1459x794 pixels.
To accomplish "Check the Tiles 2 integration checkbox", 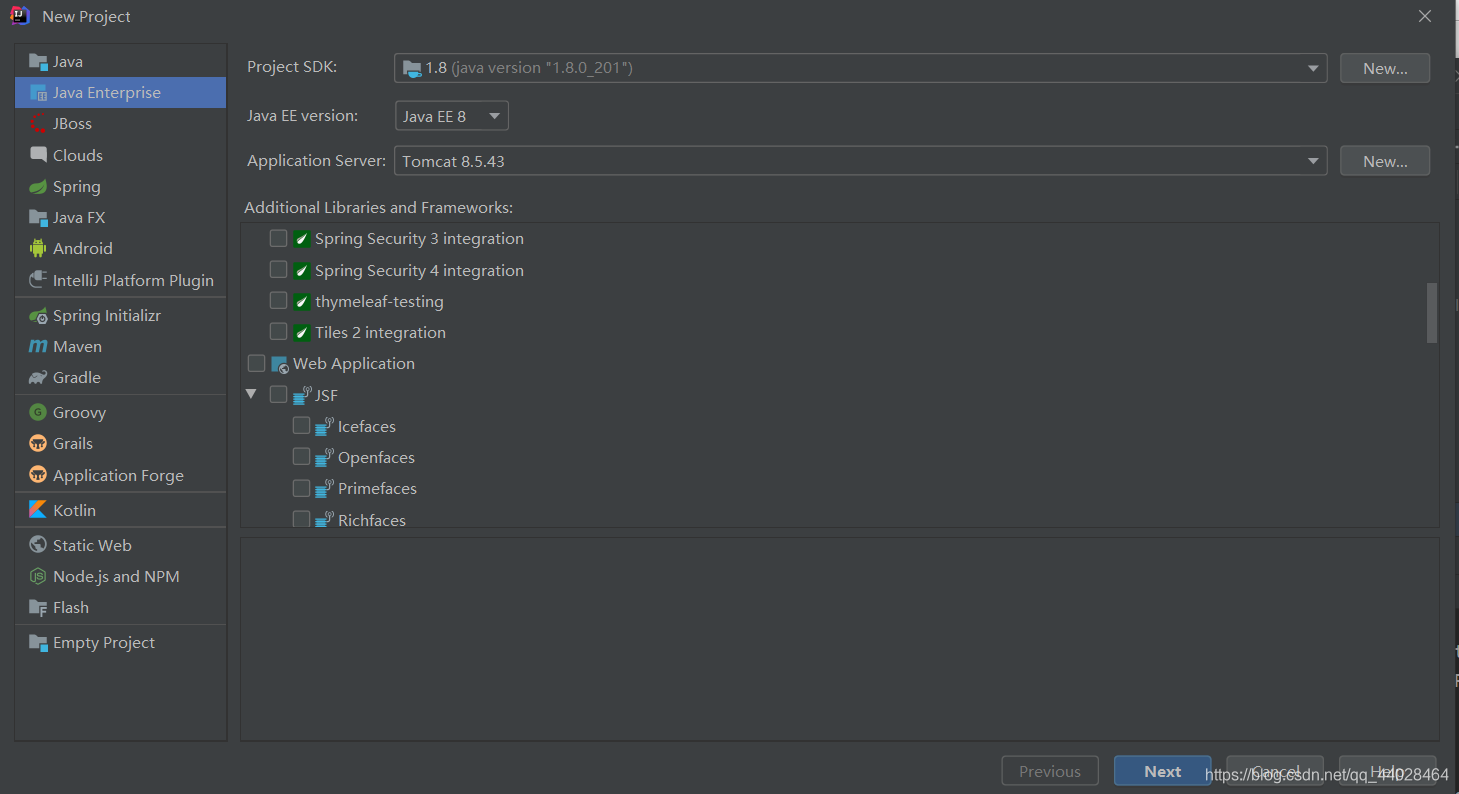I will pyautogui.click(x=279, y=332).
